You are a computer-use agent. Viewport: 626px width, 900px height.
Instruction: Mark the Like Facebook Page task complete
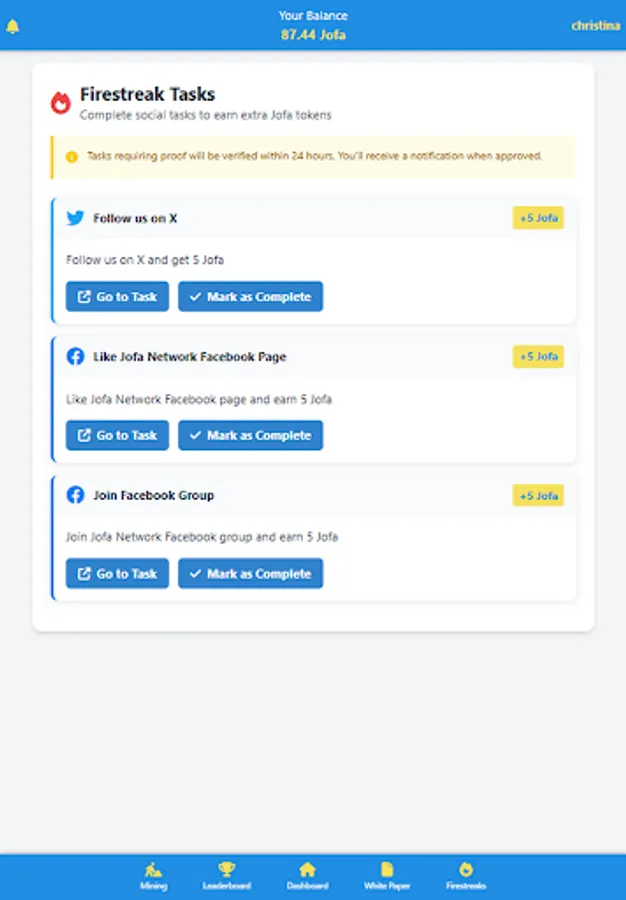250,435
